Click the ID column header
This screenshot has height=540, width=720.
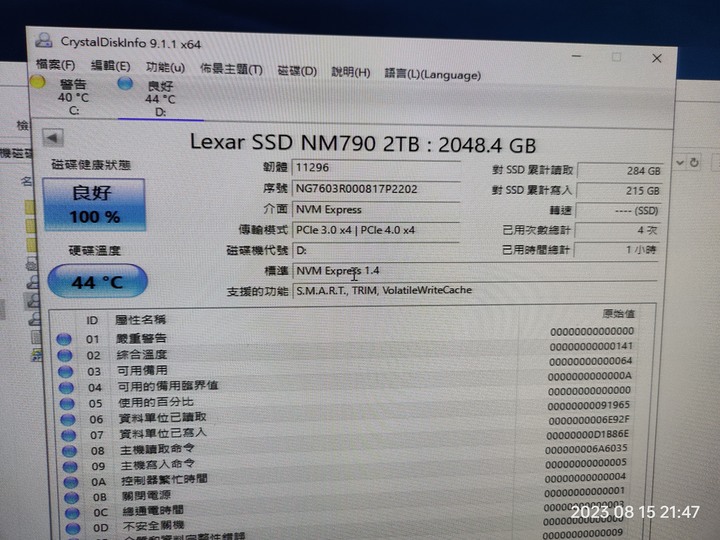click(92, 320)
